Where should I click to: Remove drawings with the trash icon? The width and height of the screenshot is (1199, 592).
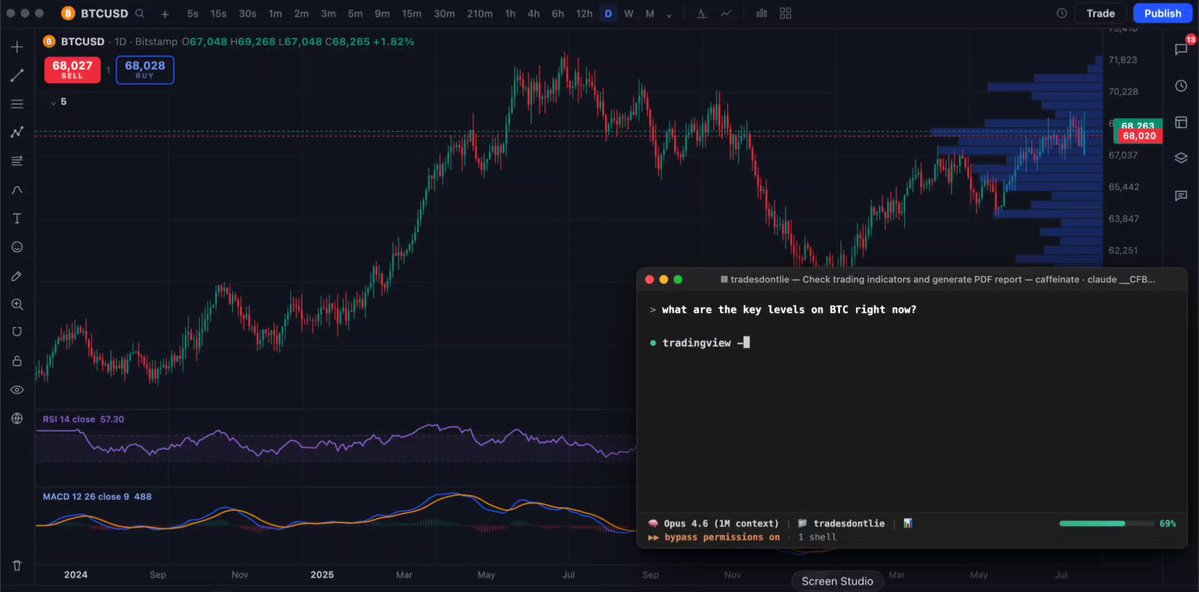[x=17, y=566]
